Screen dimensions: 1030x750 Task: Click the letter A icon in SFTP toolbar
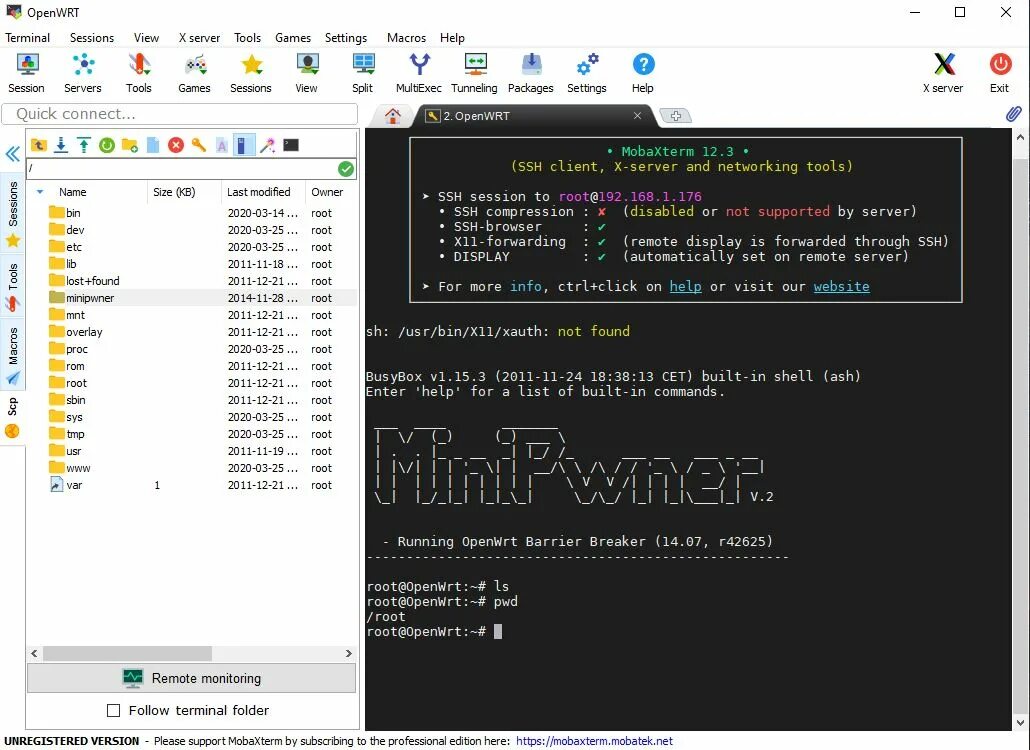[221, 145]
